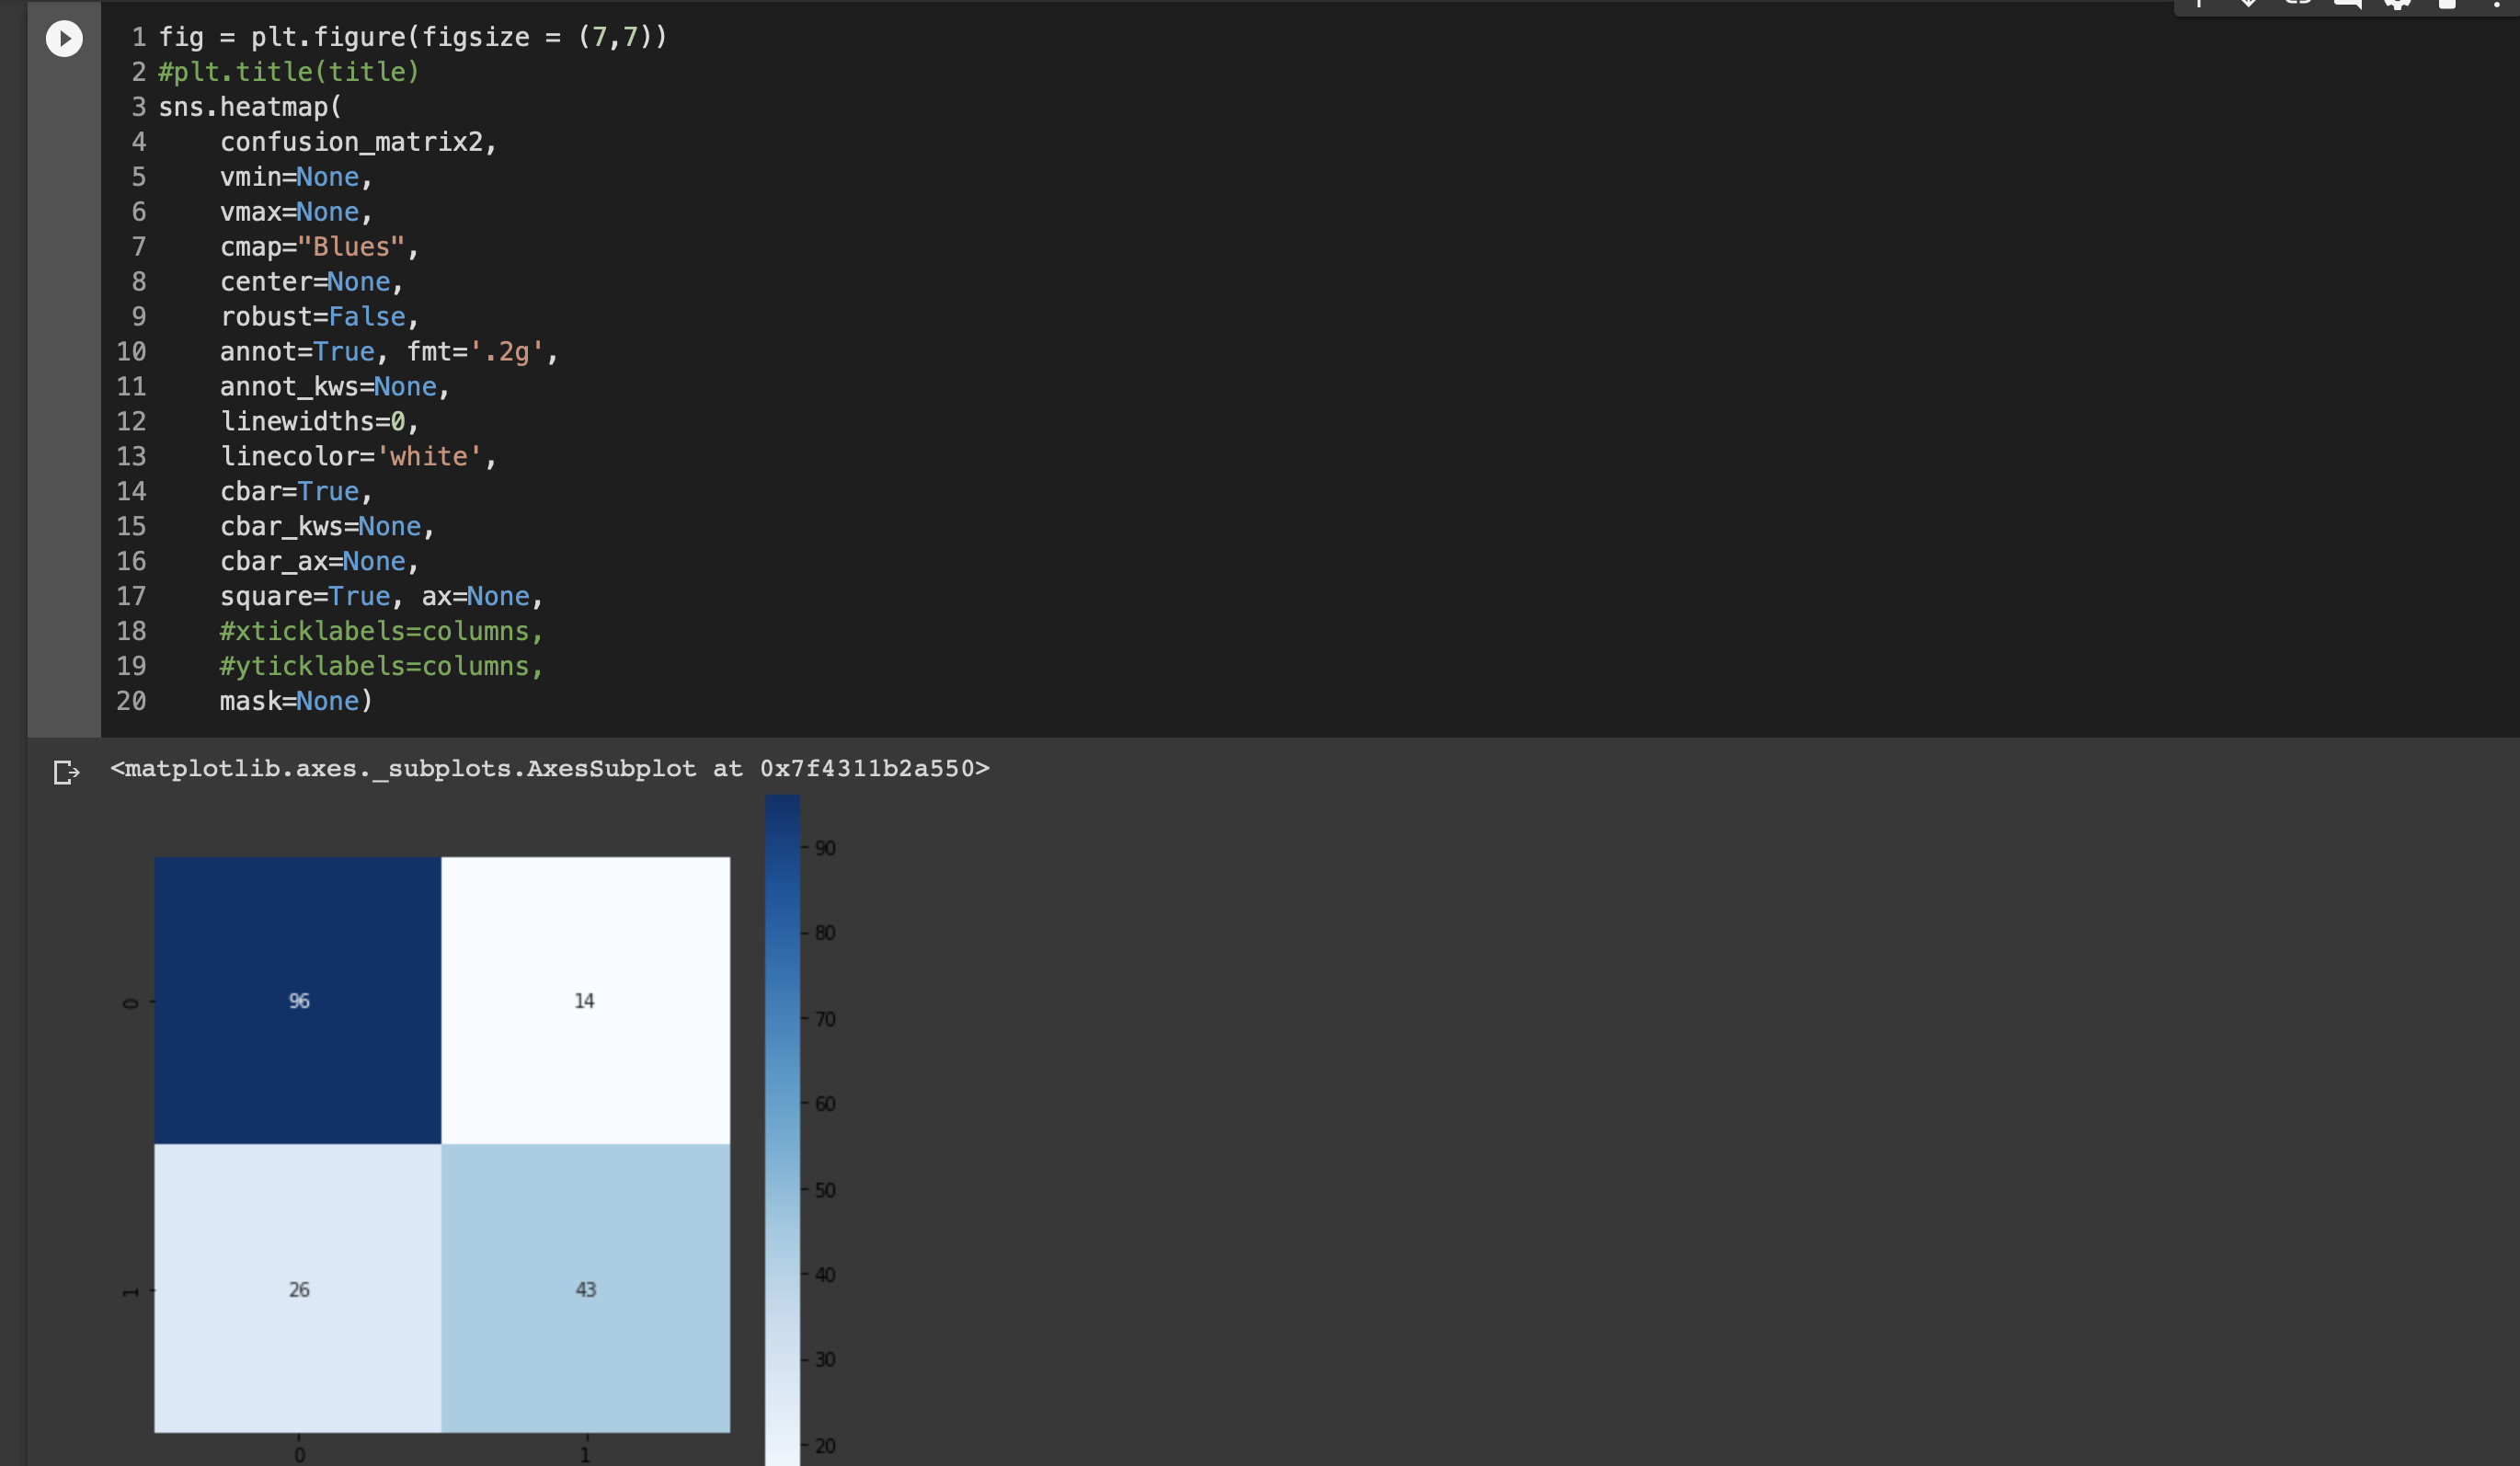Click the cell output options icon

(x=65, y=772)
